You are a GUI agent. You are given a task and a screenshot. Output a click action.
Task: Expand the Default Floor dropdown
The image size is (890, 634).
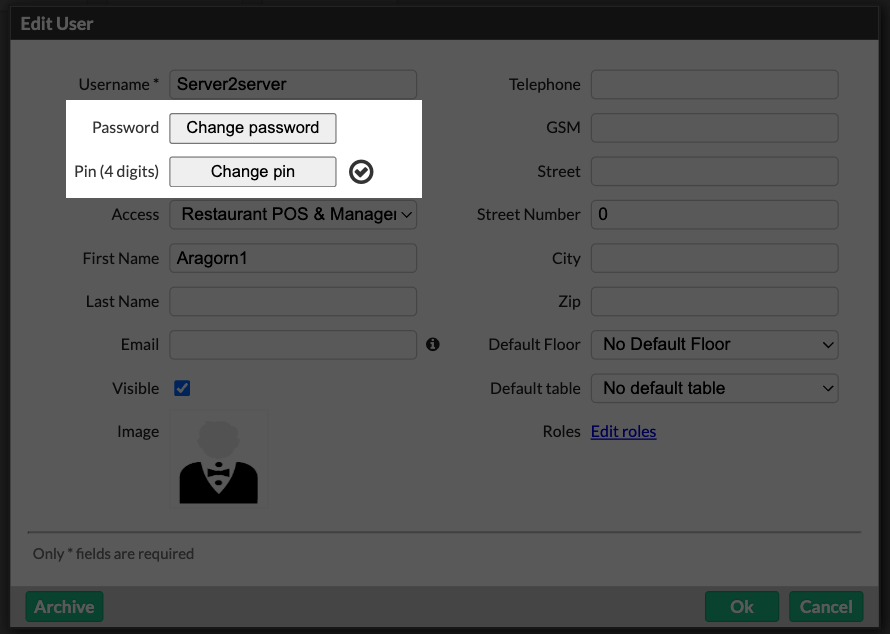(714, 344)
